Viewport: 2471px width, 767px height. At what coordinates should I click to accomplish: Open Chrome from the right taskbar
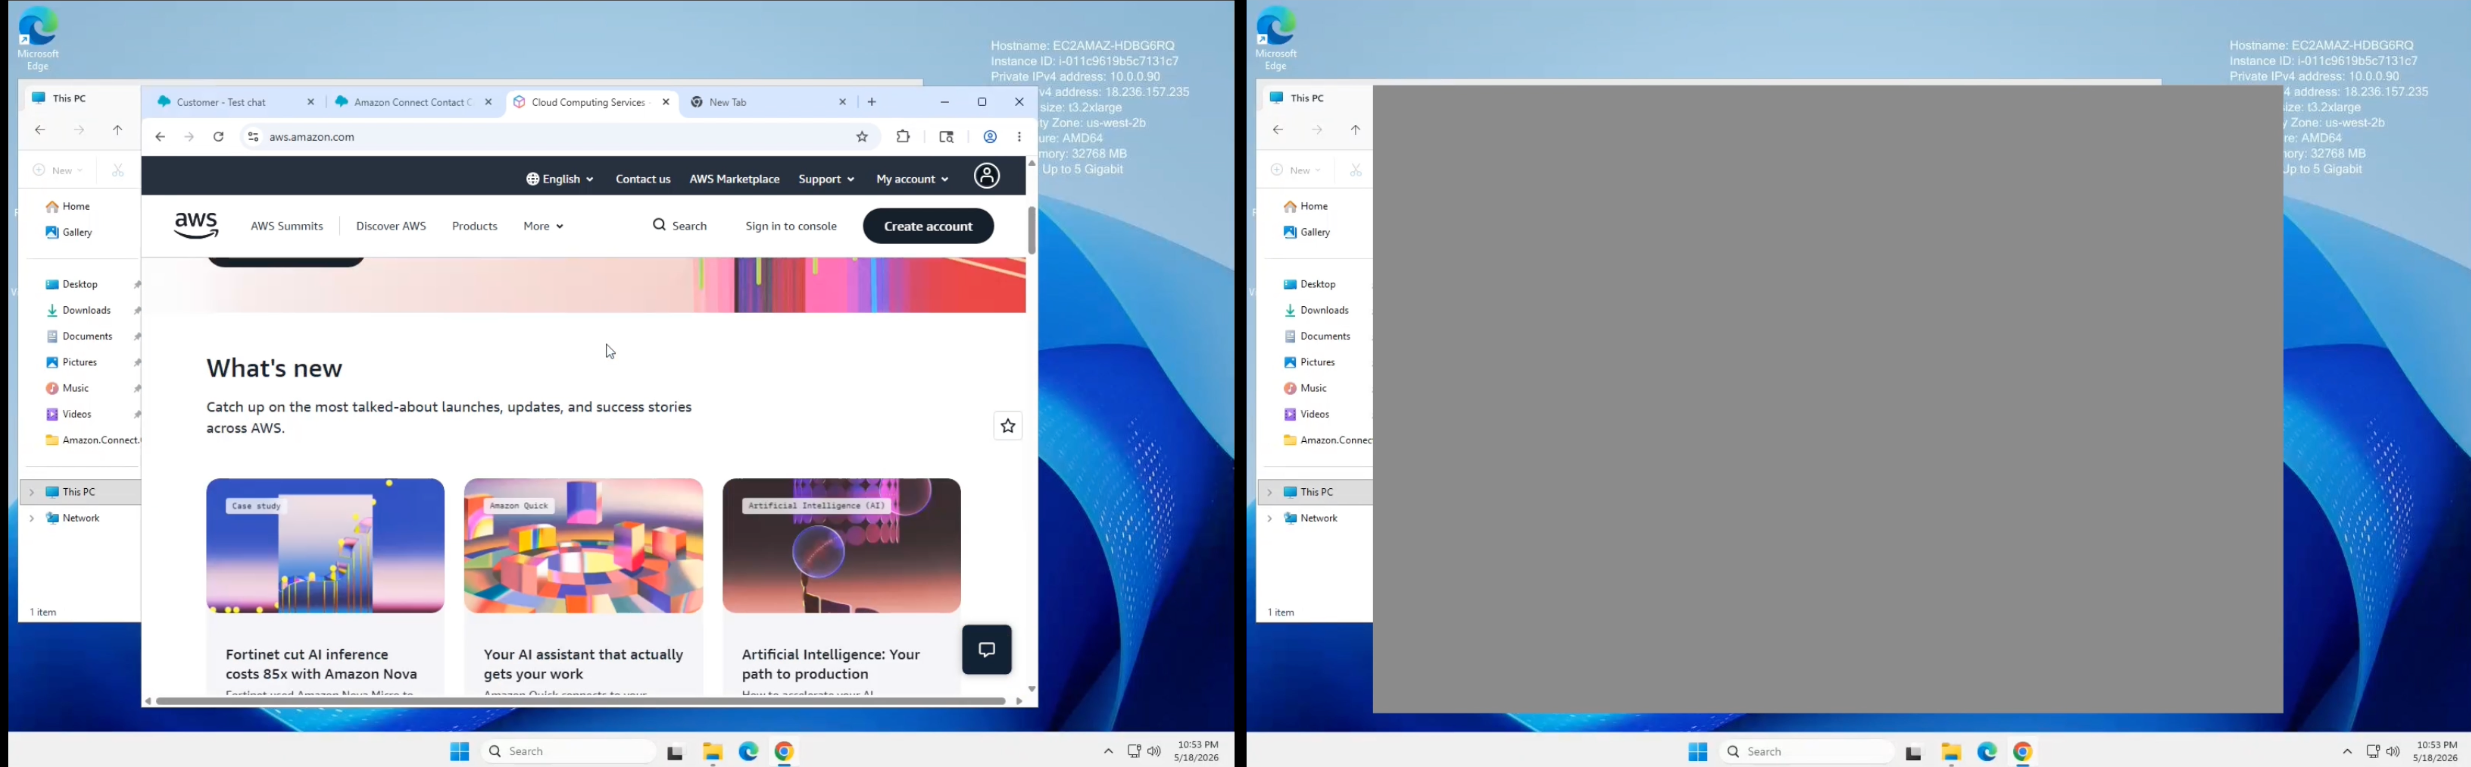(x=2022, y=752)
